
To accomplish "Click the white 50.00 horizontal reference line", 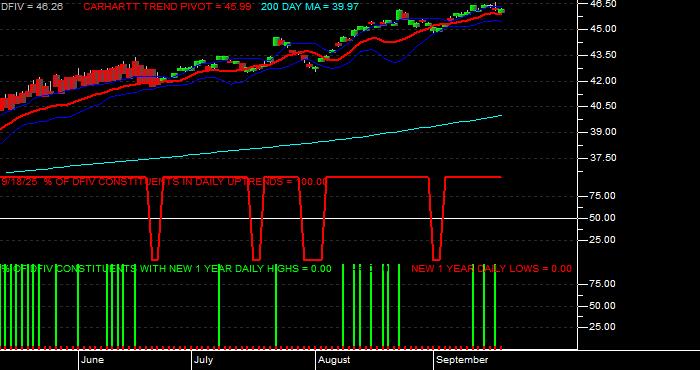I will [x=288, y=218].
